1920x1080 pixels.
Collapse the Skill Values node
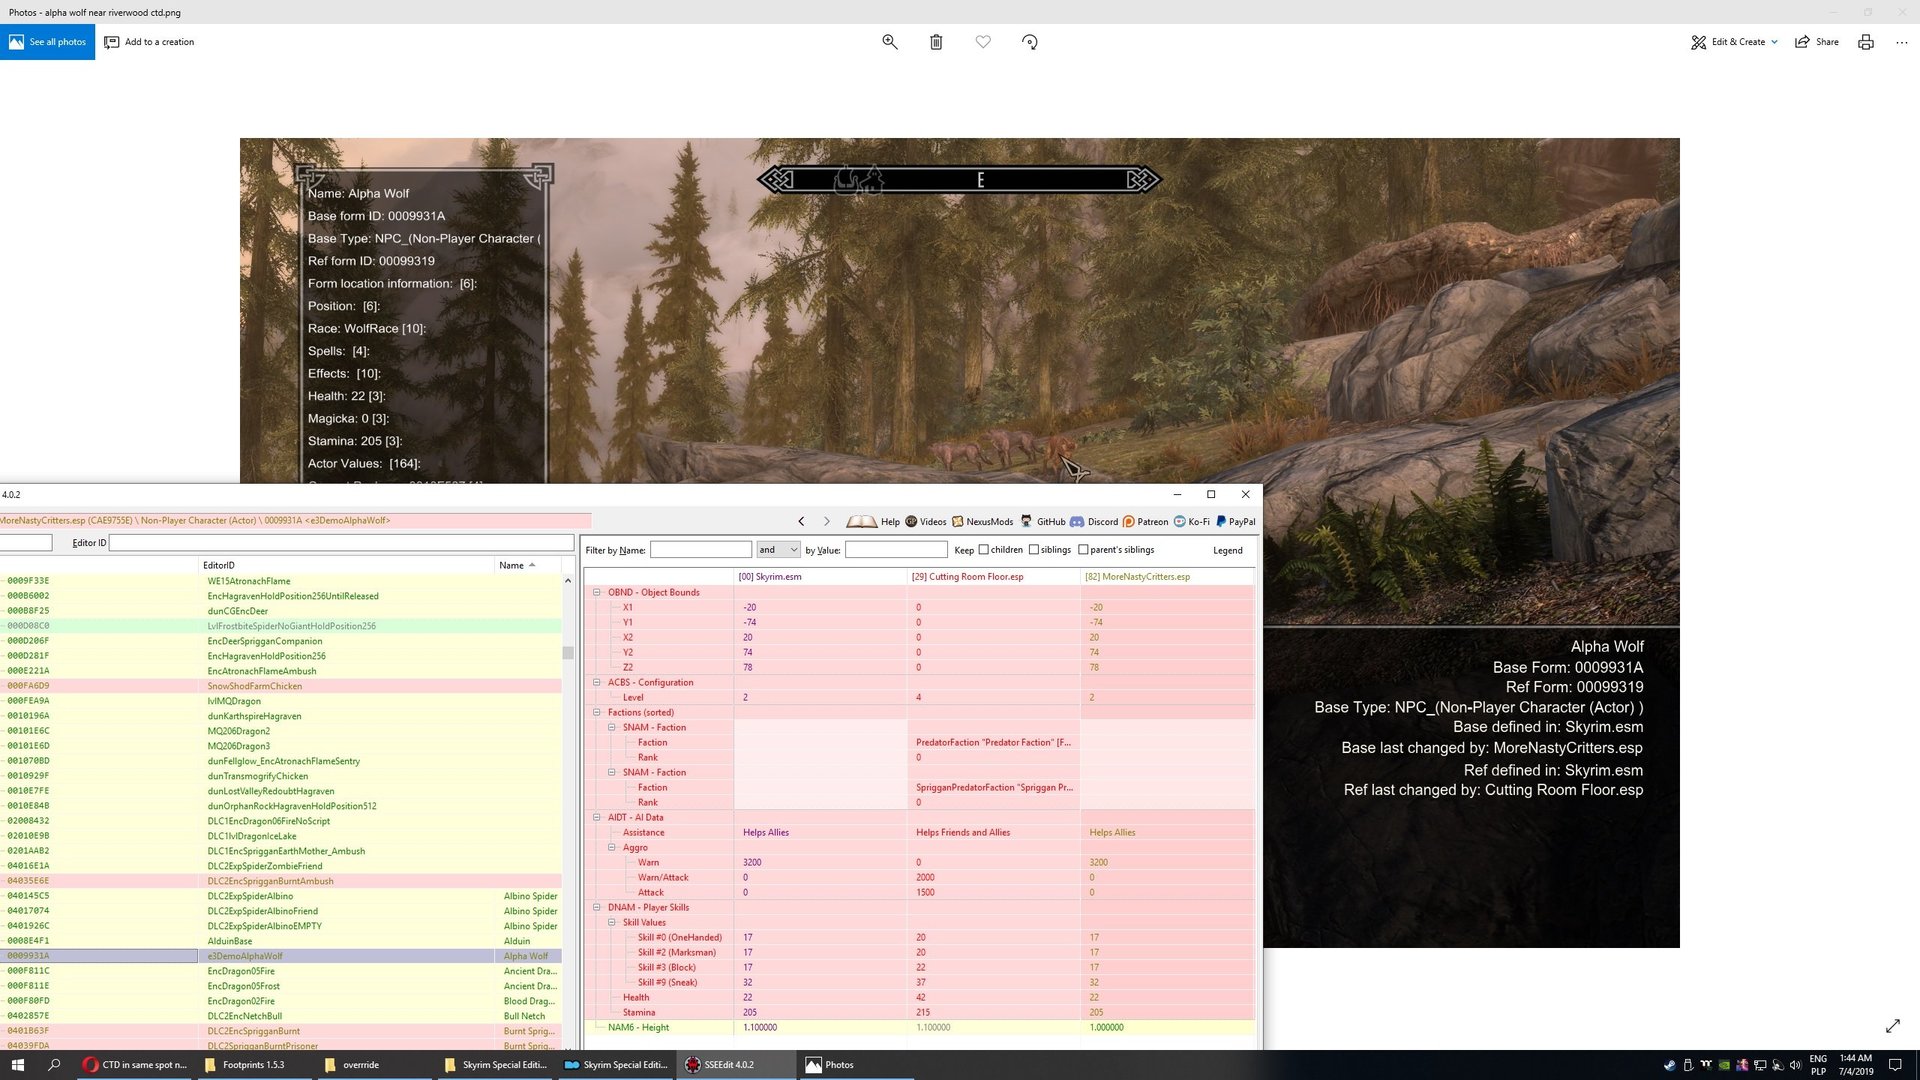(x=612, y=922)
